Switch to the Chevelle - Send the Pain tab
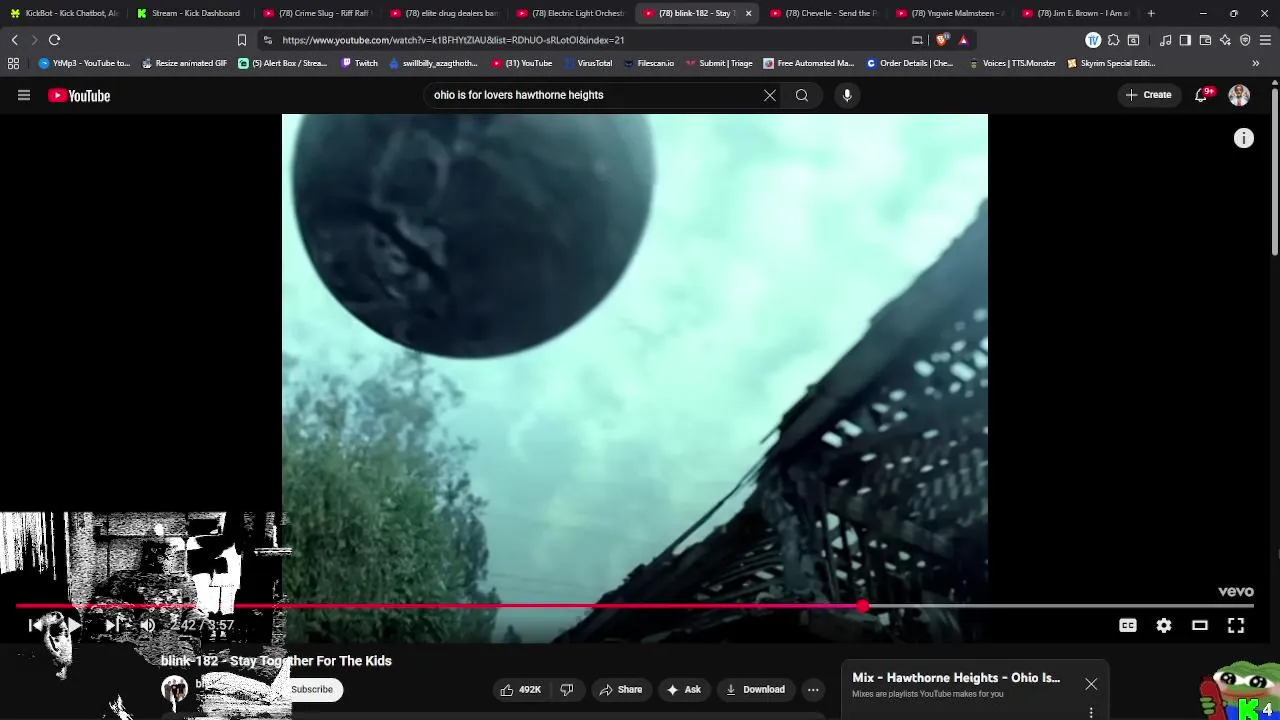Viewport: 1280px width, 720px height. point(823,13)
